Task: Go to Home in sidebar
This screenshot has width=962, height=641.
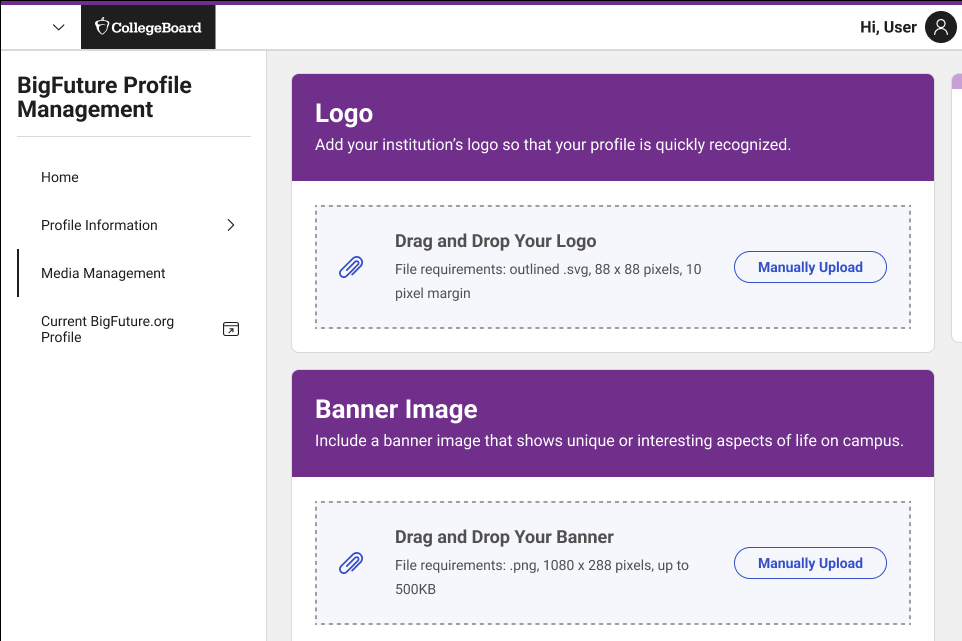Action: point(60,177)
